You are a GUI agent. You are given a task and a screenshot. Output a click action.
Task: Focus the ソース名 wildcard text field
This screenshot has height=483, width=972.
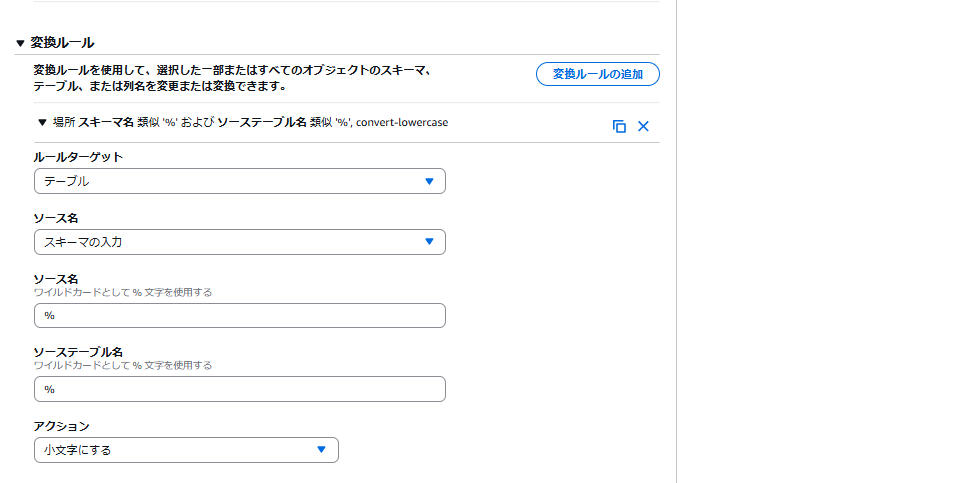tap(239, 316)
